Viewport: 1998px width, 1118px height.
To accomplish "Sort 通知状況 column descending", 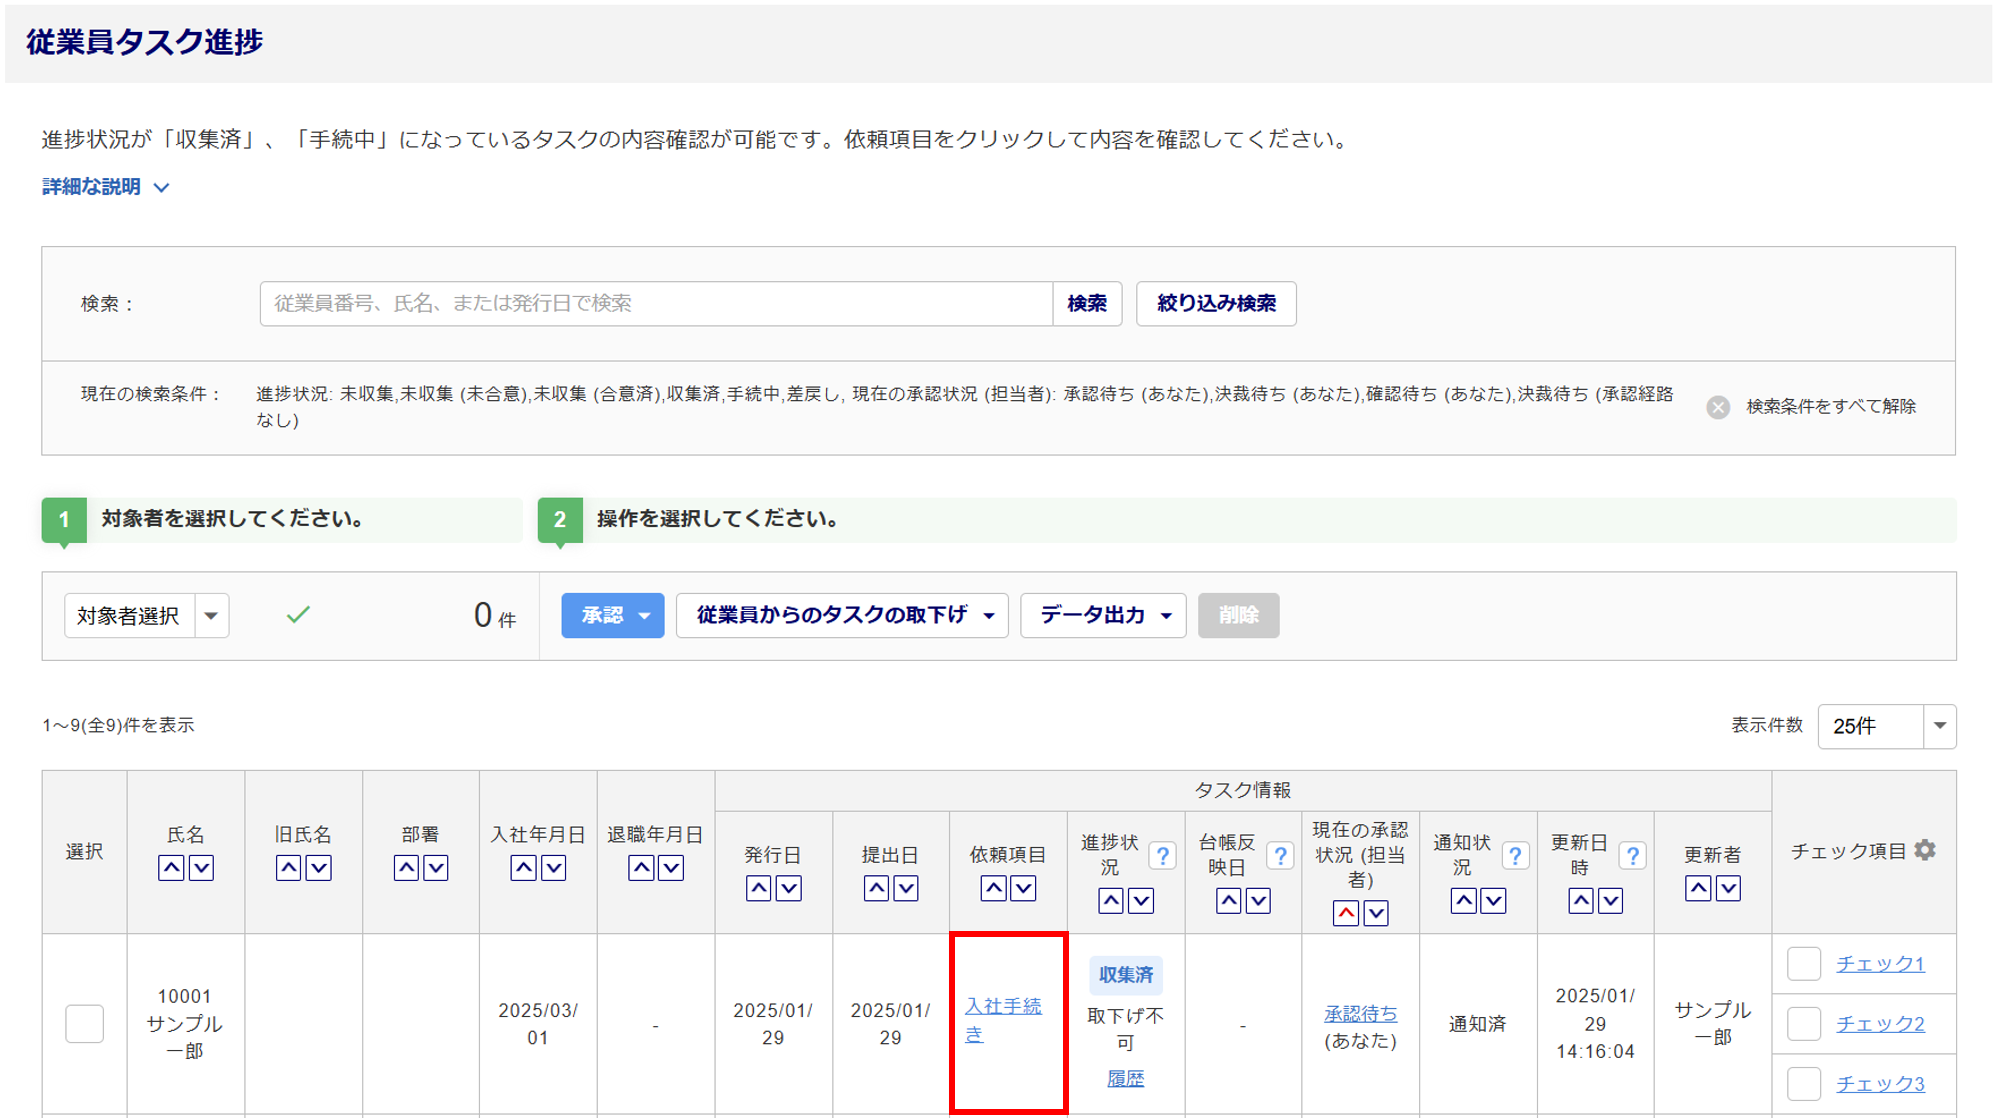I will coord(1493,901).
